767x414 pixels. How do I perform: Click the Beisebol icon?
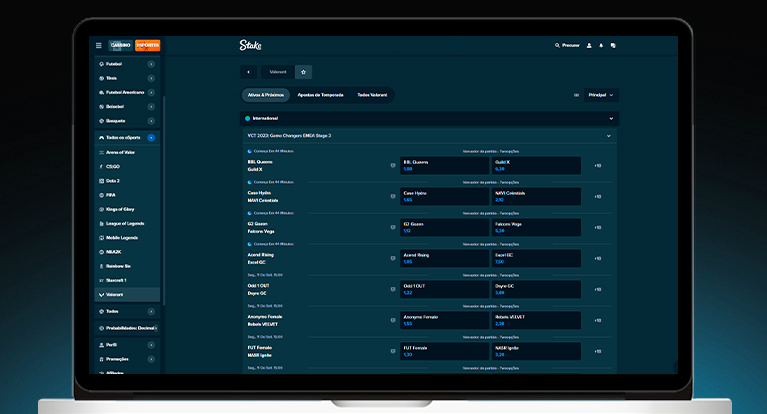point(101,107)
